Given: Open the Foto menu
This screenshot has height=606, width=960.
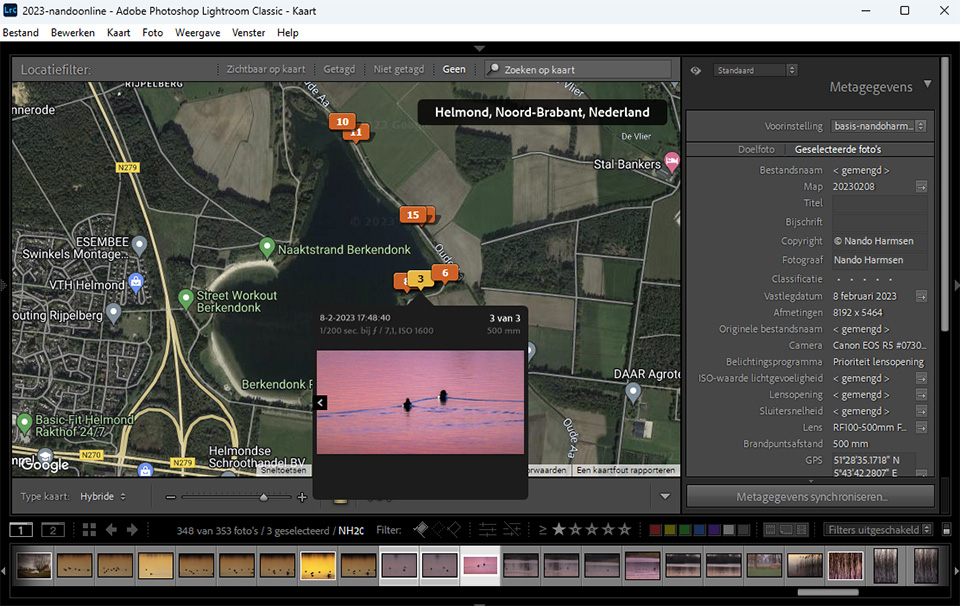Looking at the screenshot, I should 152,32.
